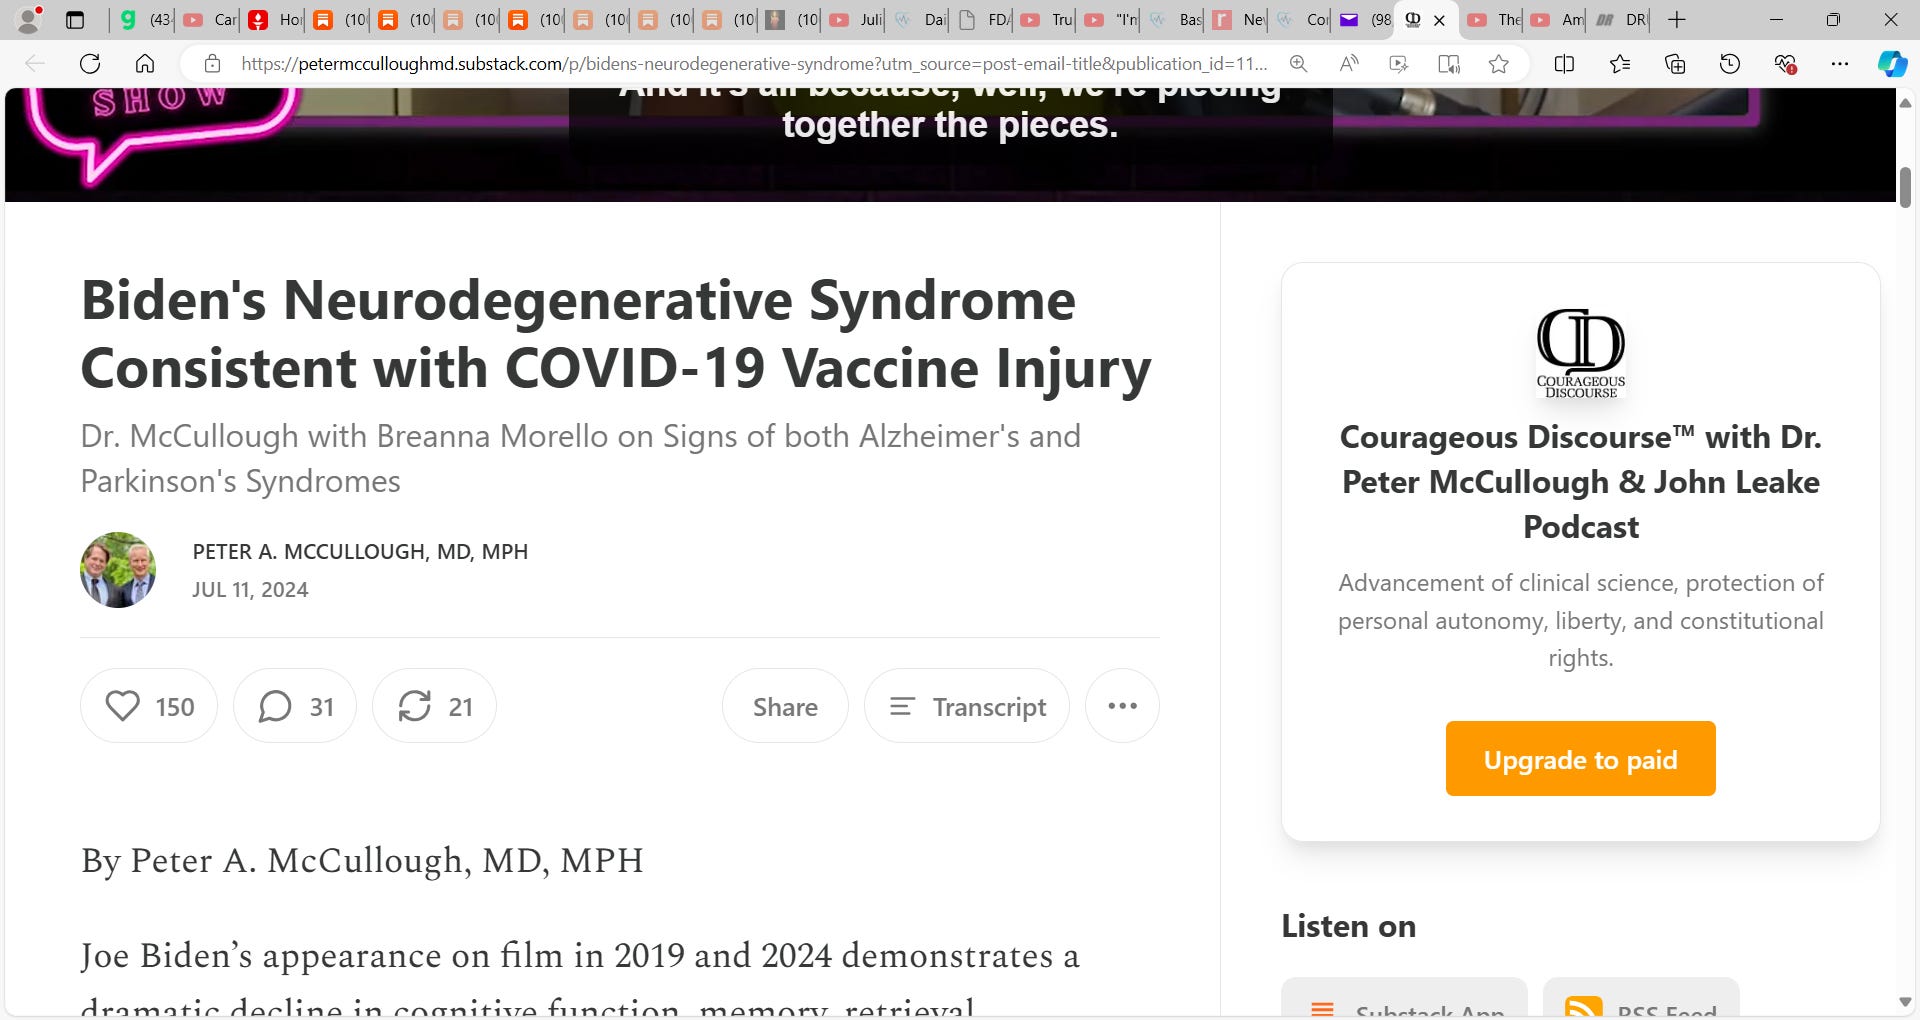1920x1020 pixels.
Task: Like the post with the heart button (150)
Action: coord(149,706)
